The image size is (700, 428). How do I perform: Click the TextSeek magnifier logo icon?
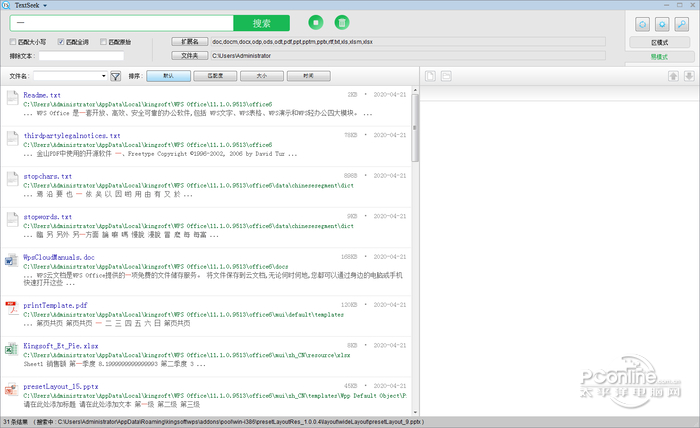(6, 5)
